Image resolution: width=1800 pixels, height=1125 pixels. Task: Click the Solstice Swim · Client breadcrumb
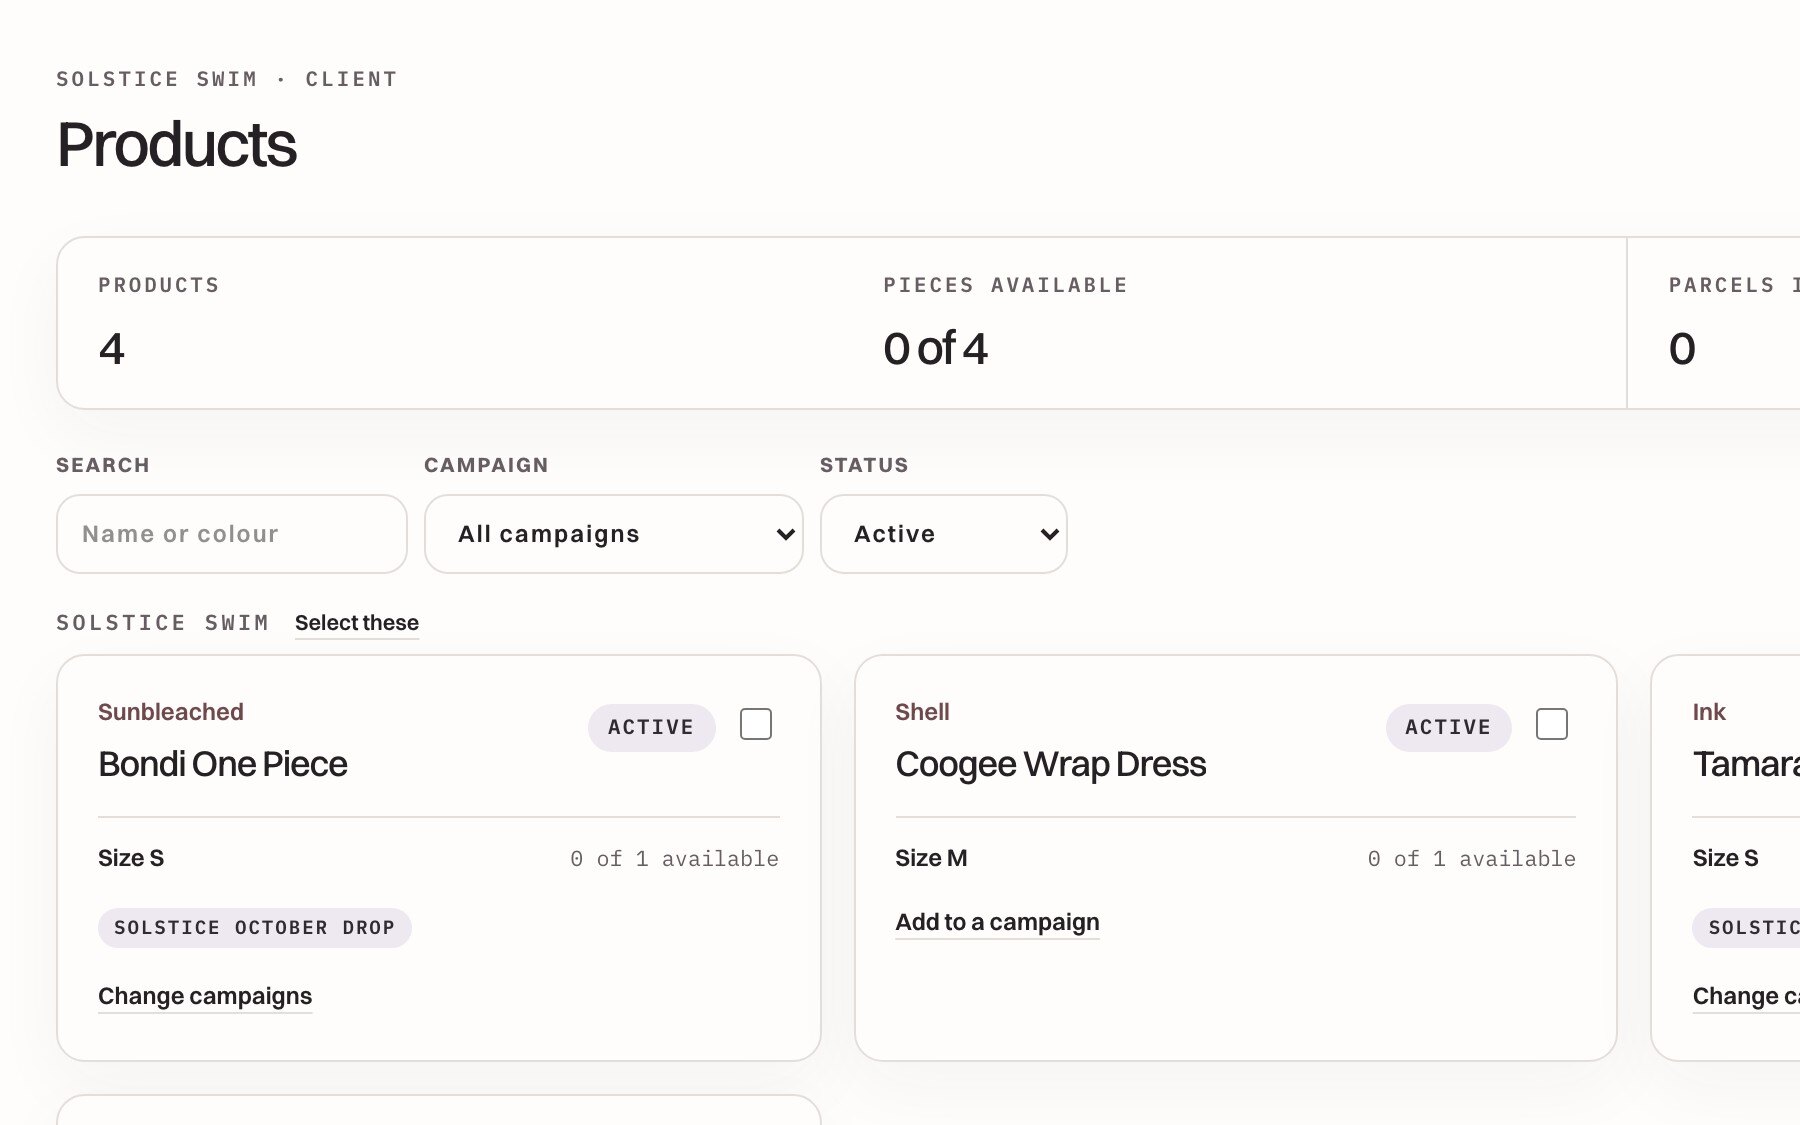click(x=227, y=79)
